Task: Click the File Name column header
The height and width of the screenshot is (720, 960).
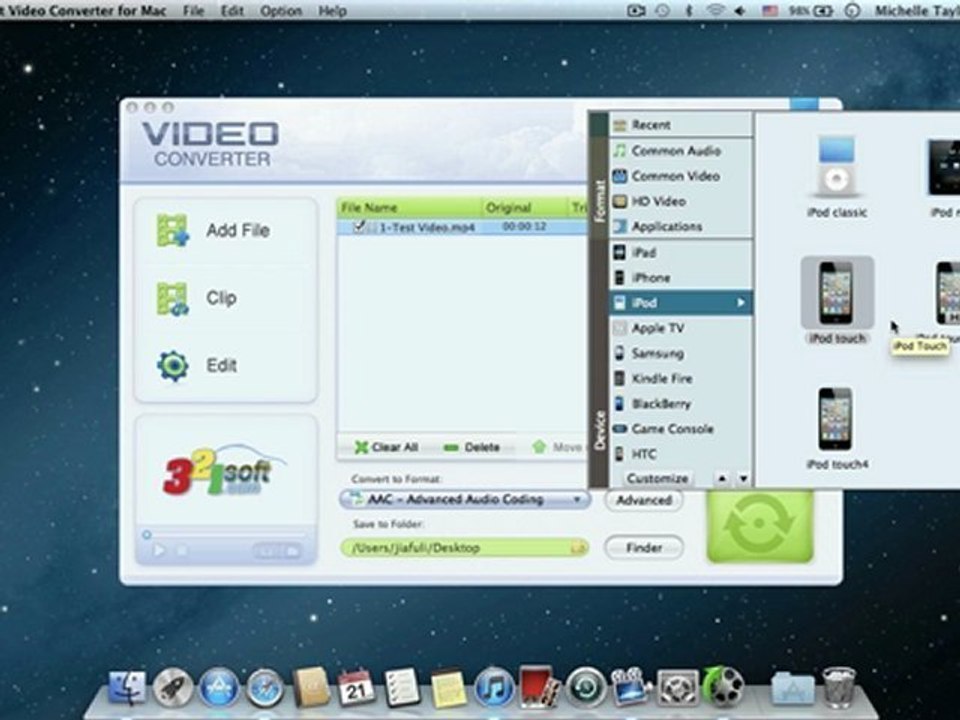Action: (x=410, y=208)
